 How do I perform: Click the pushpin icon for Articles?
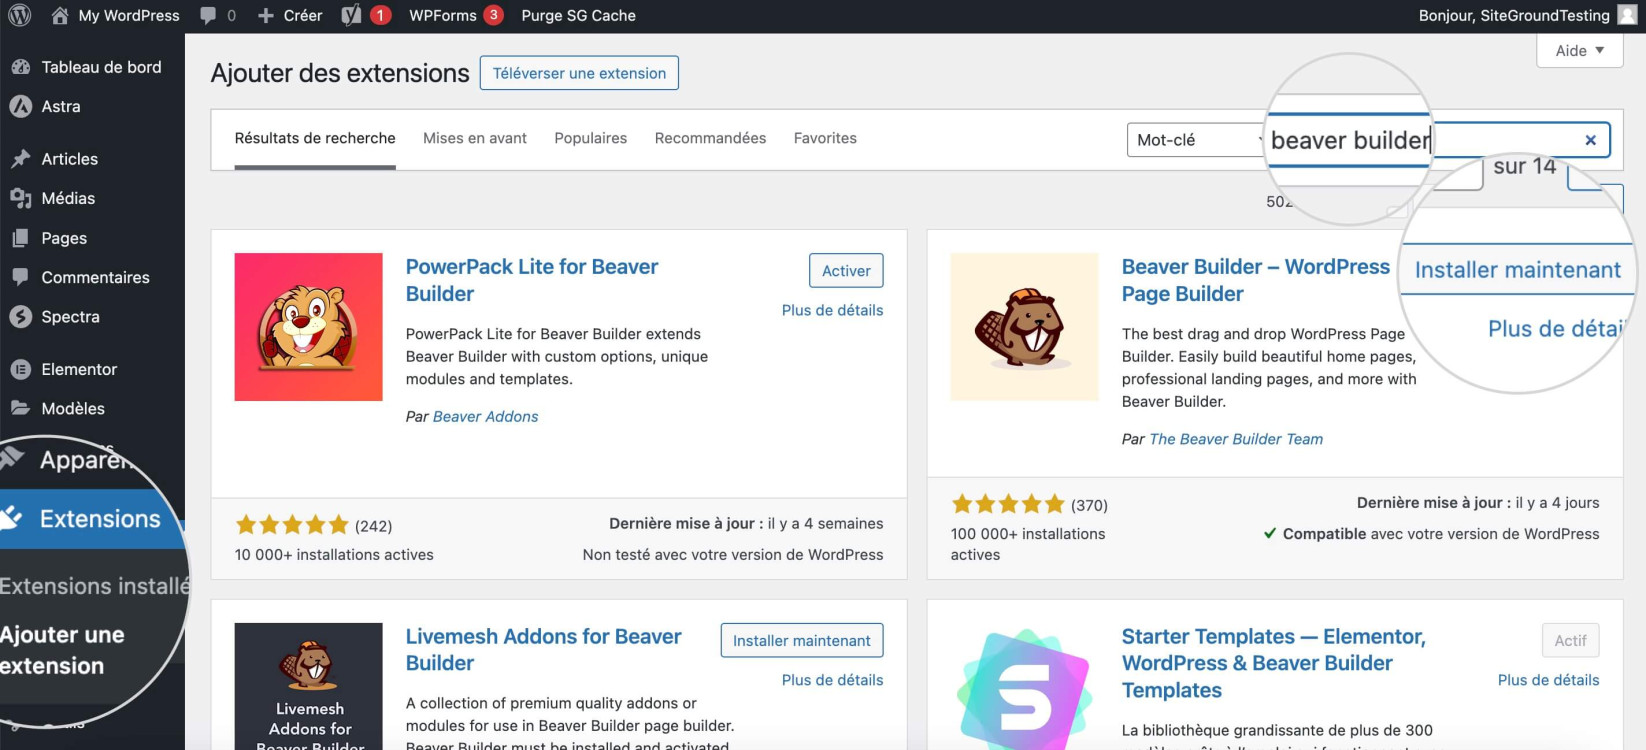pos(20,159)
